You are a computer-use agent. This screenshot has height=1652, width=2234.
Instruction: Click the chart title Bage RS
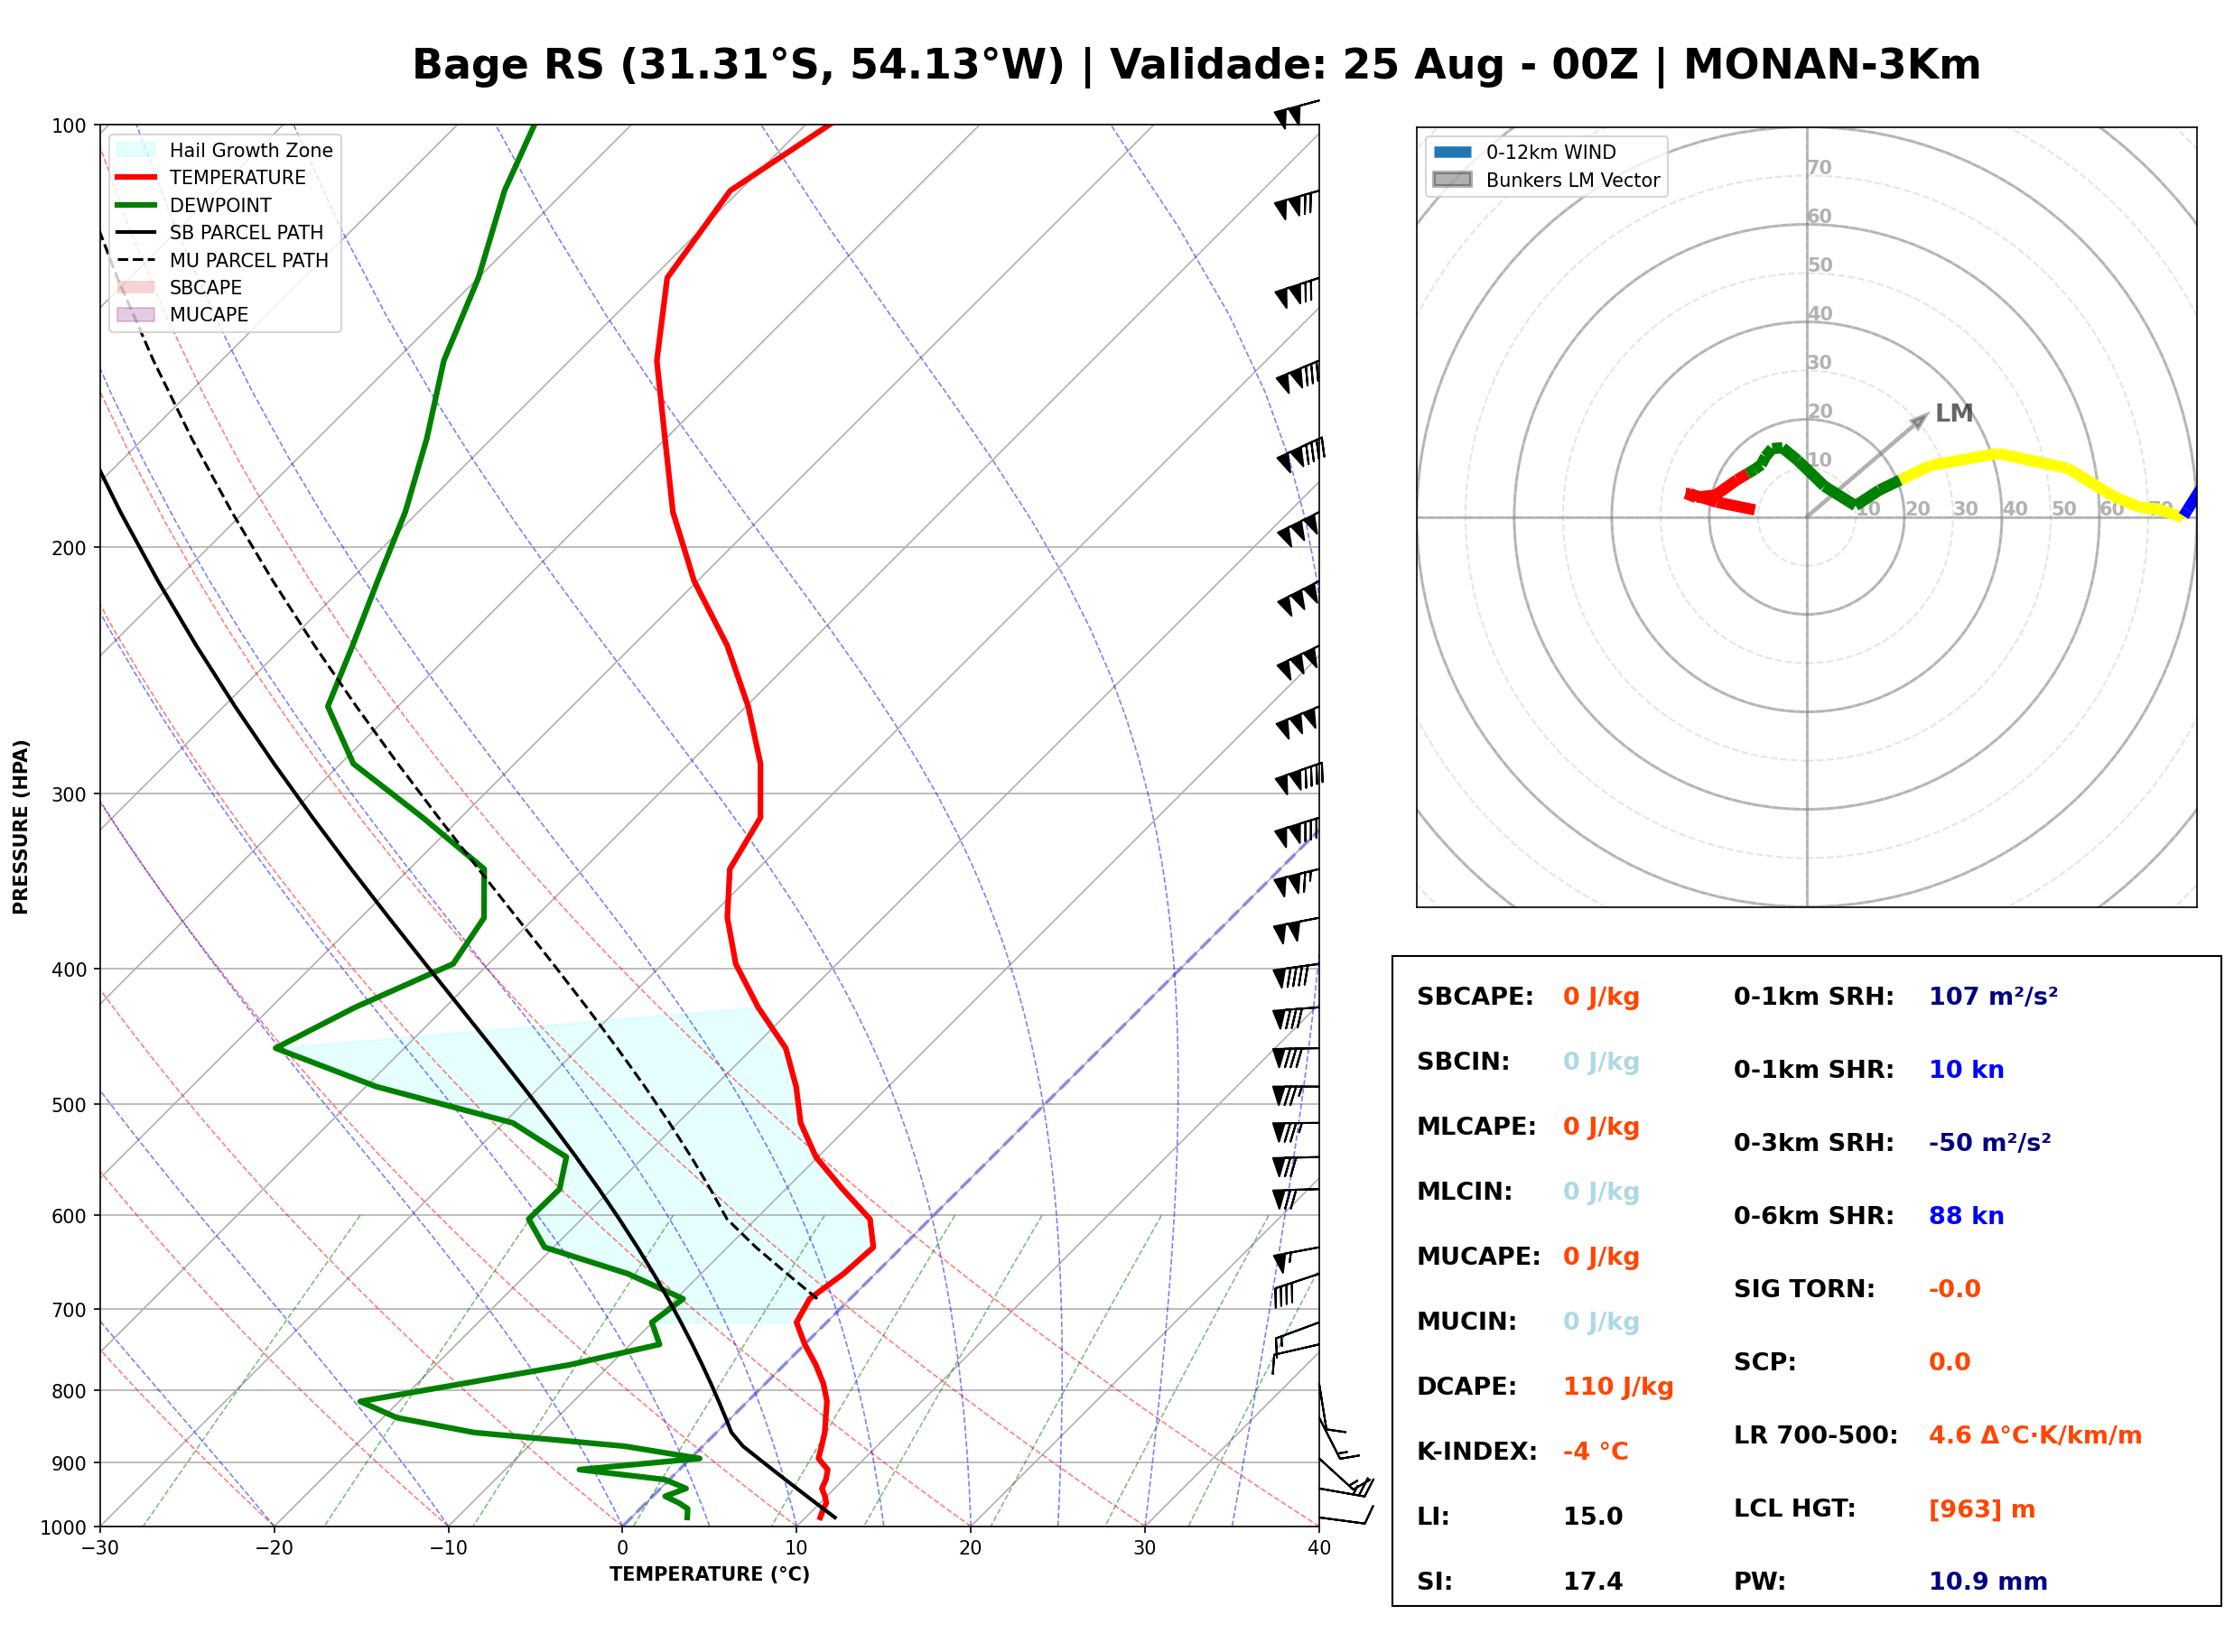click(x=508, y=65)
